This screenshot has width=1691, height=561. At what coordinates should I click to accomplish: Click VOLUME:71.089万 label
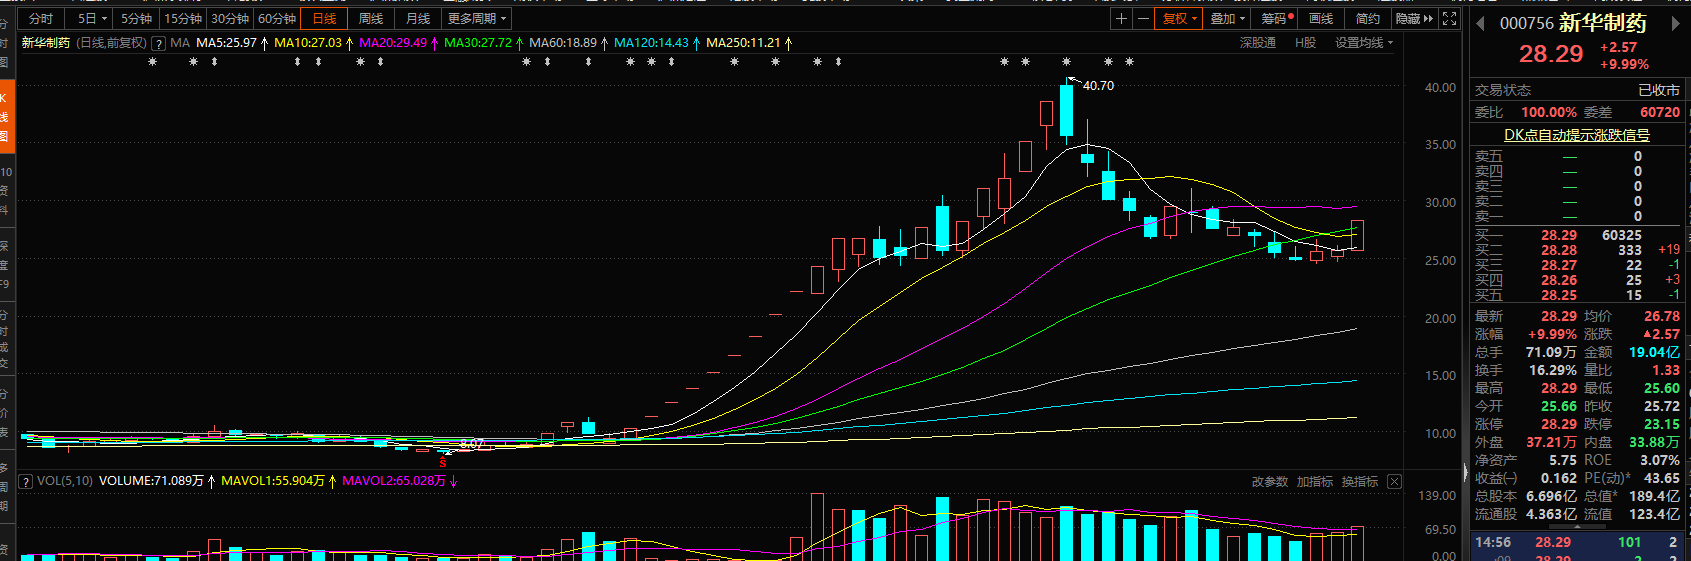pos(151,481)
